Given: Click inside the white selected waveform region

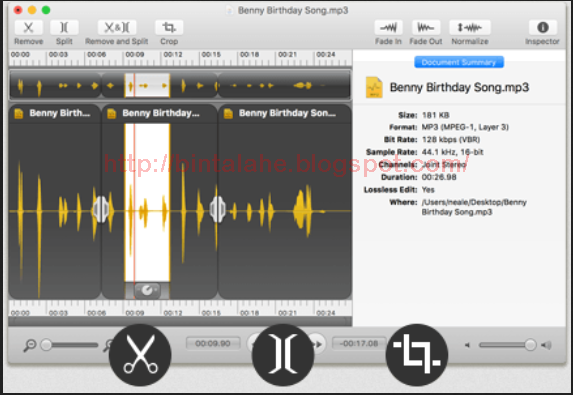Looking at the screenshot, I should click(147, 203).
